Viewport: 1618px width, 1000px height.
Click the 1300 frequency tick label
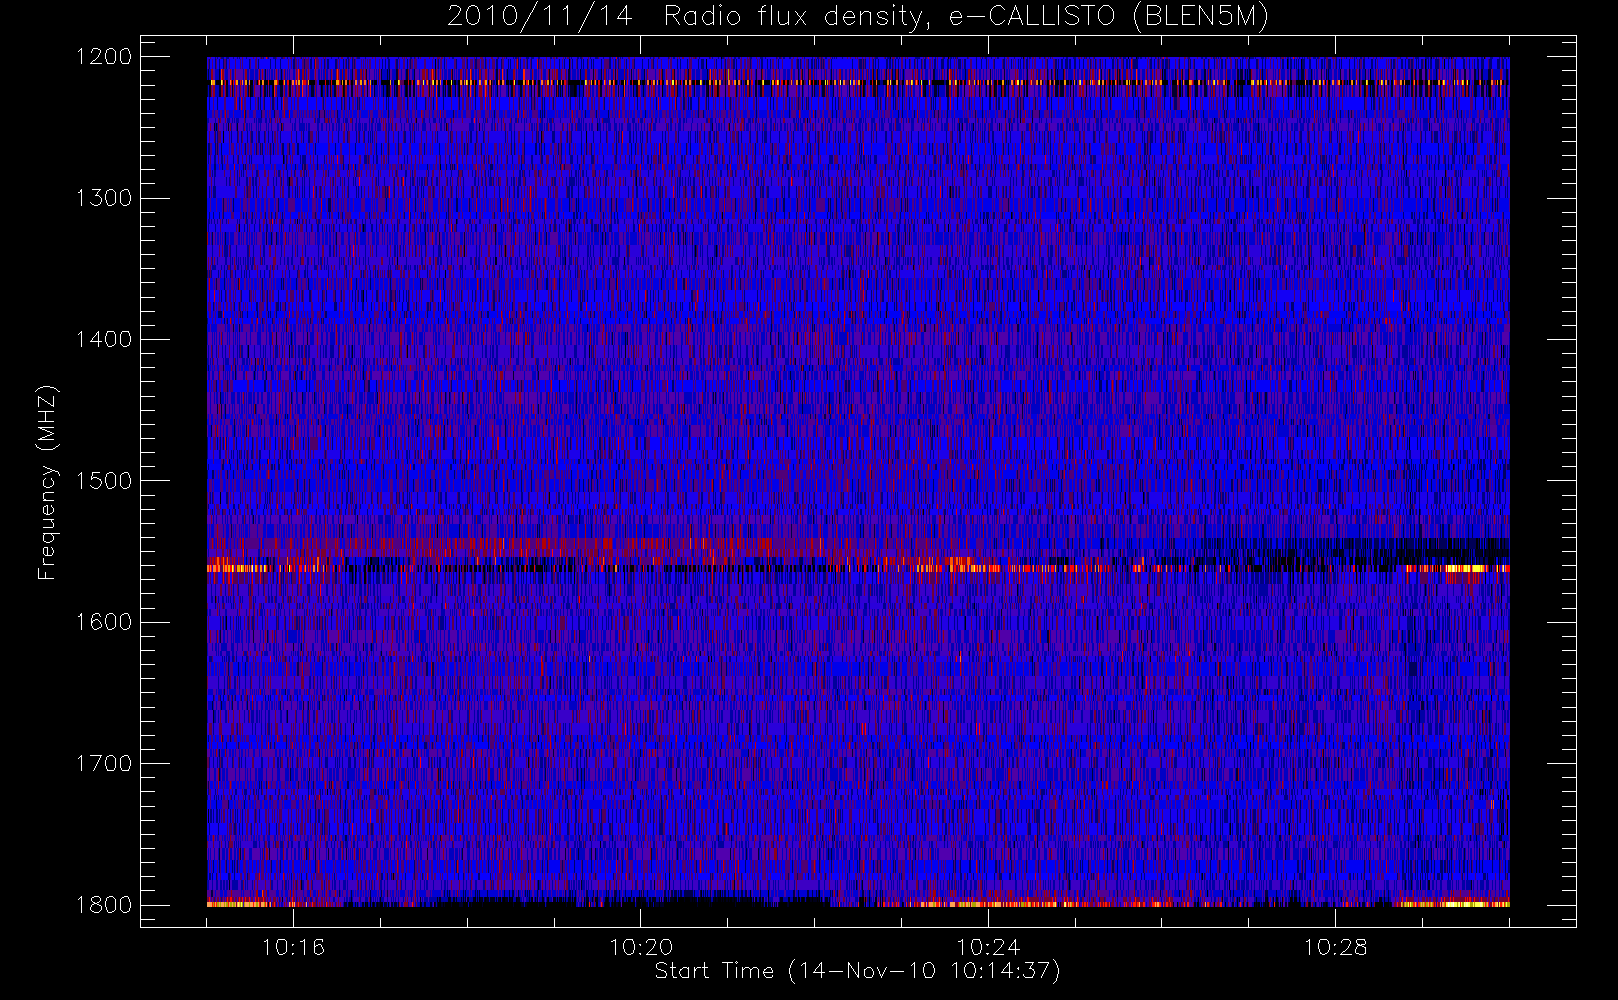(104, 198)
